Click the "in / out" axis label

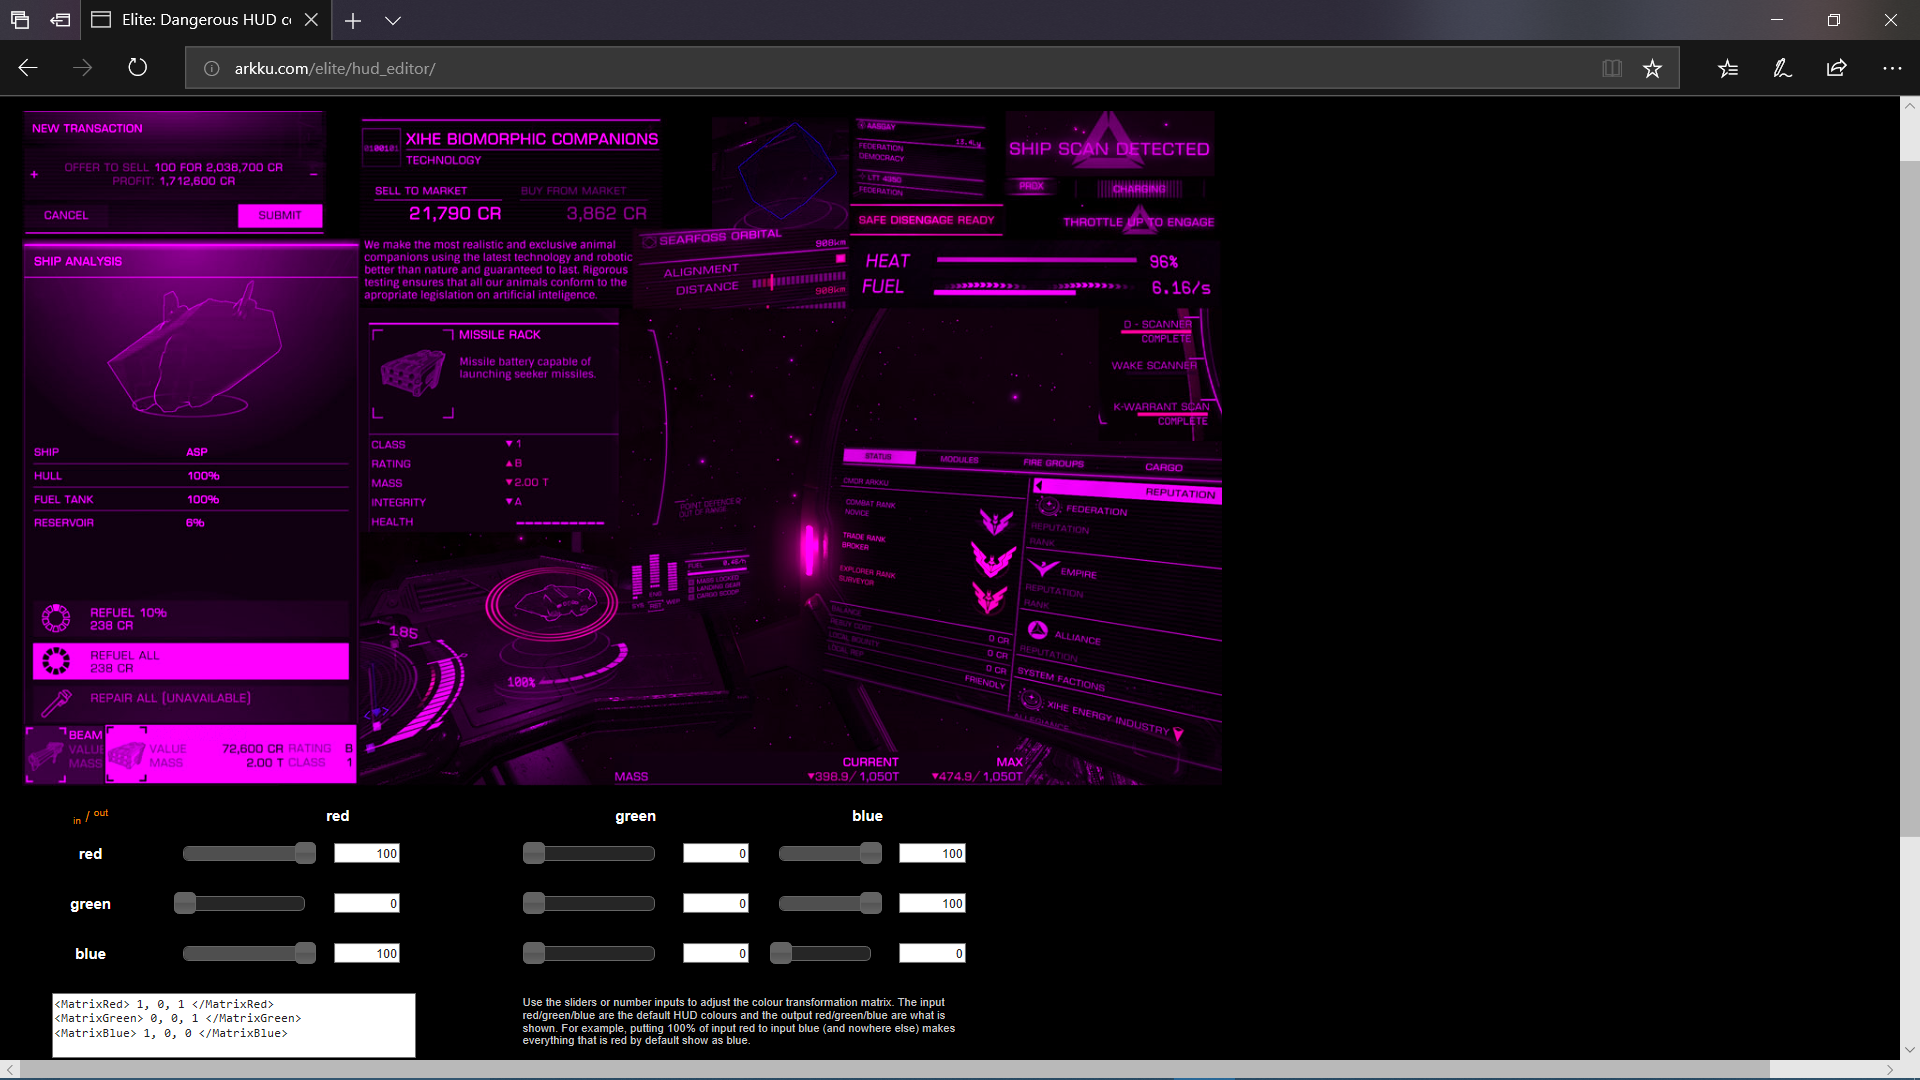(90, 817)
